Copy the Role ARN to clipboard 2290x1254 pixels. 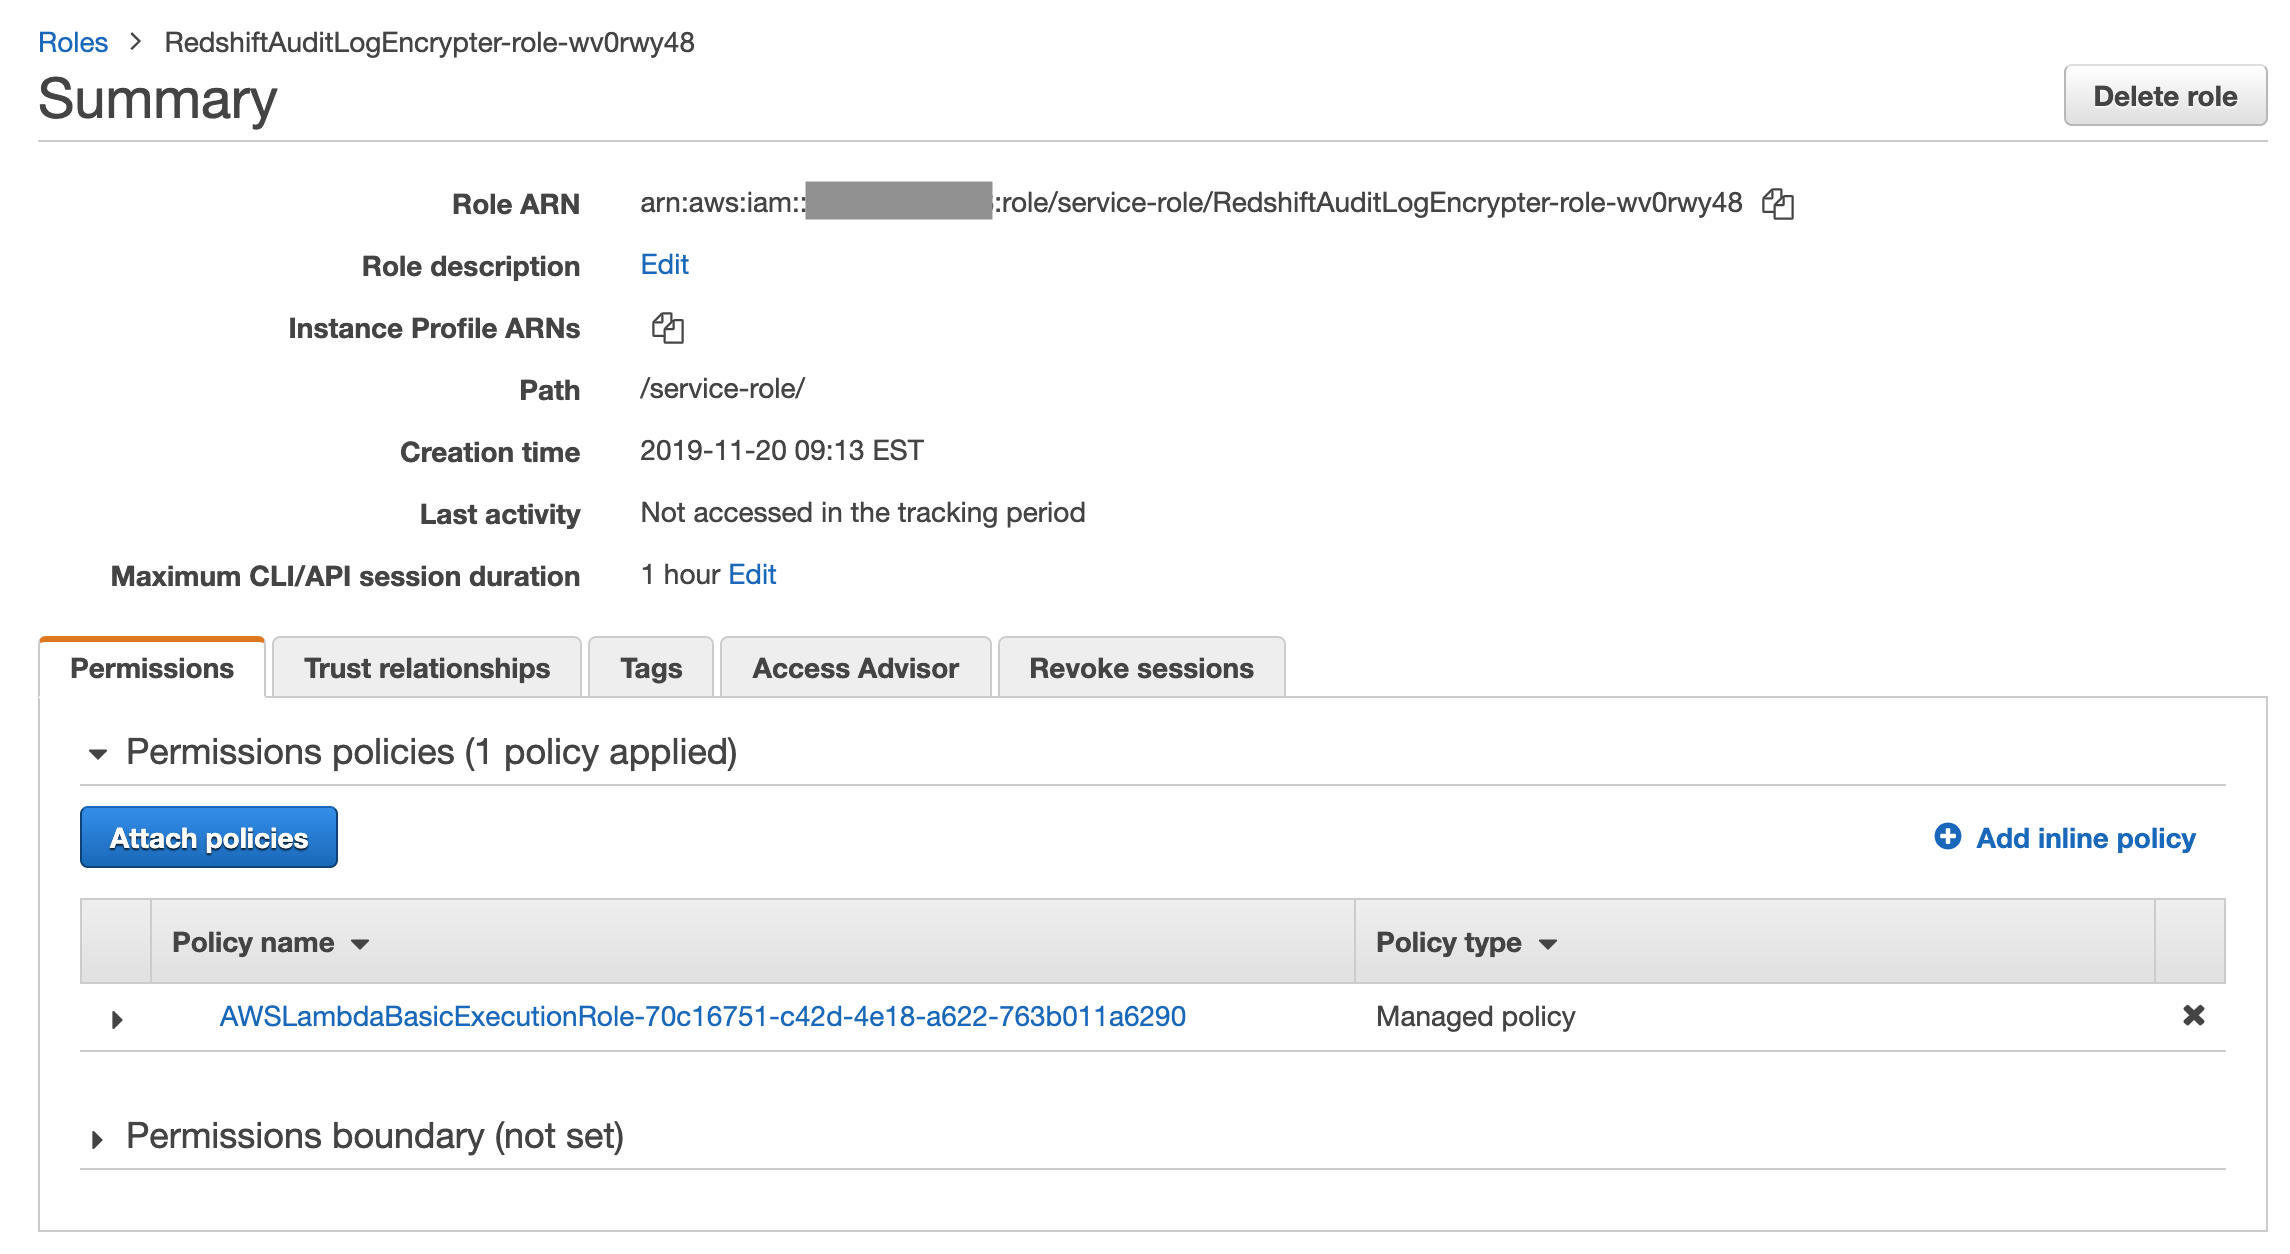[x=1777, y=204]
